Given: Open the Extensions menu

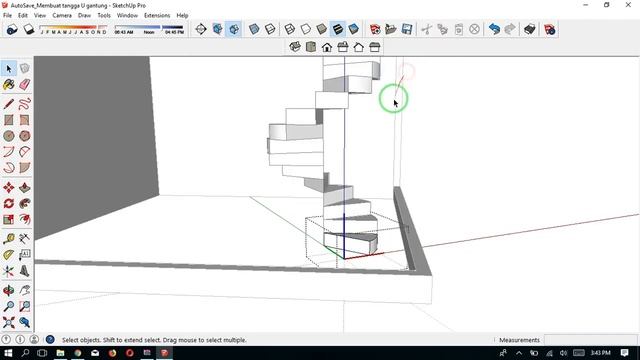Looking at the screenshot, I should tap(157, 16).
